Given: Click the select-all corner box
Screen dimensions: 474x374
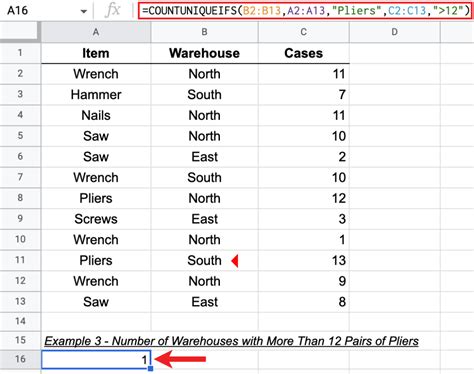Looking at the screenshot, I should (20, 32).
